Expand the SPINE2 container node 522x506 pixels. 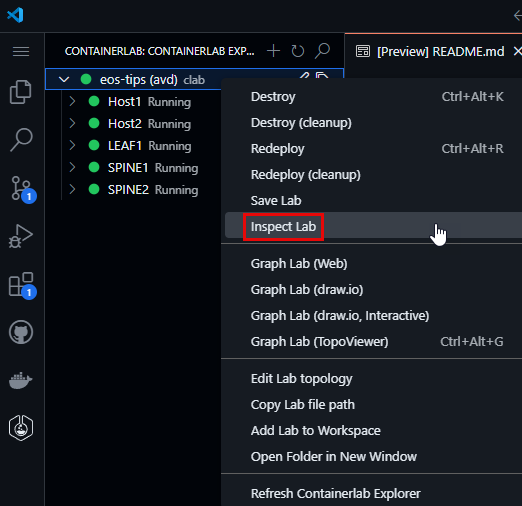pos(72,189)
